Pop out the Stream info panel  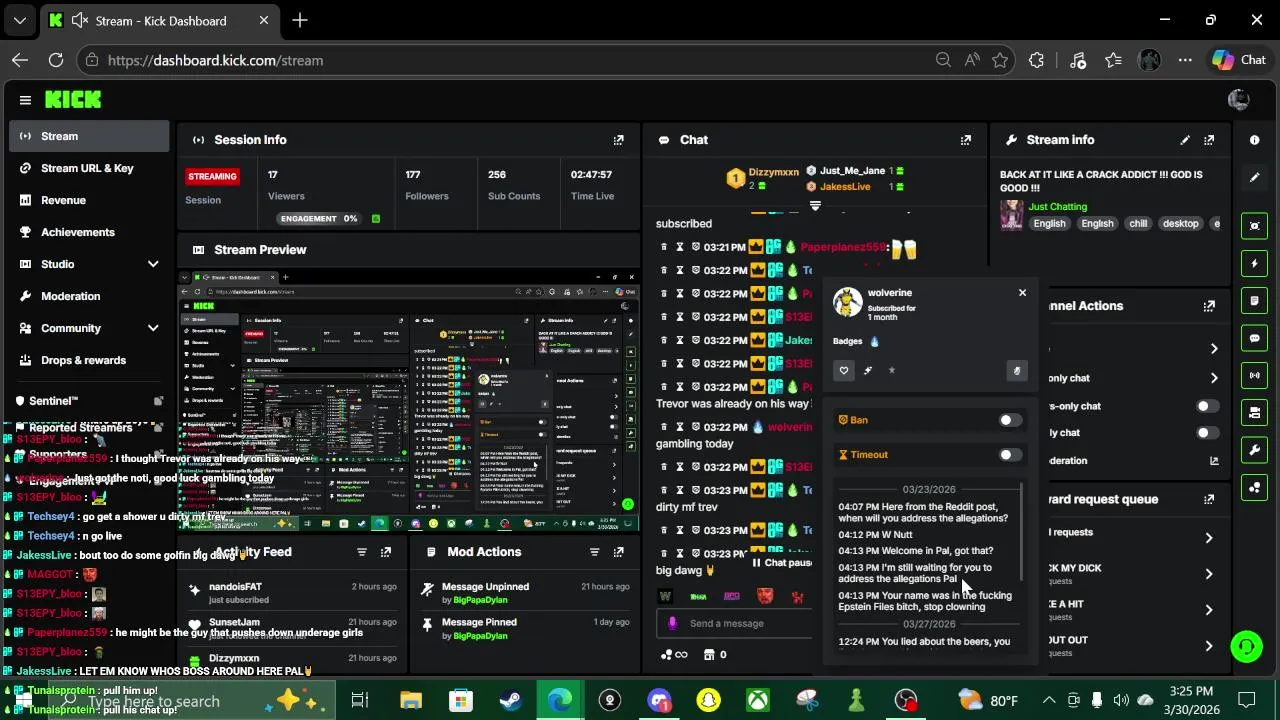[1209, 140]
